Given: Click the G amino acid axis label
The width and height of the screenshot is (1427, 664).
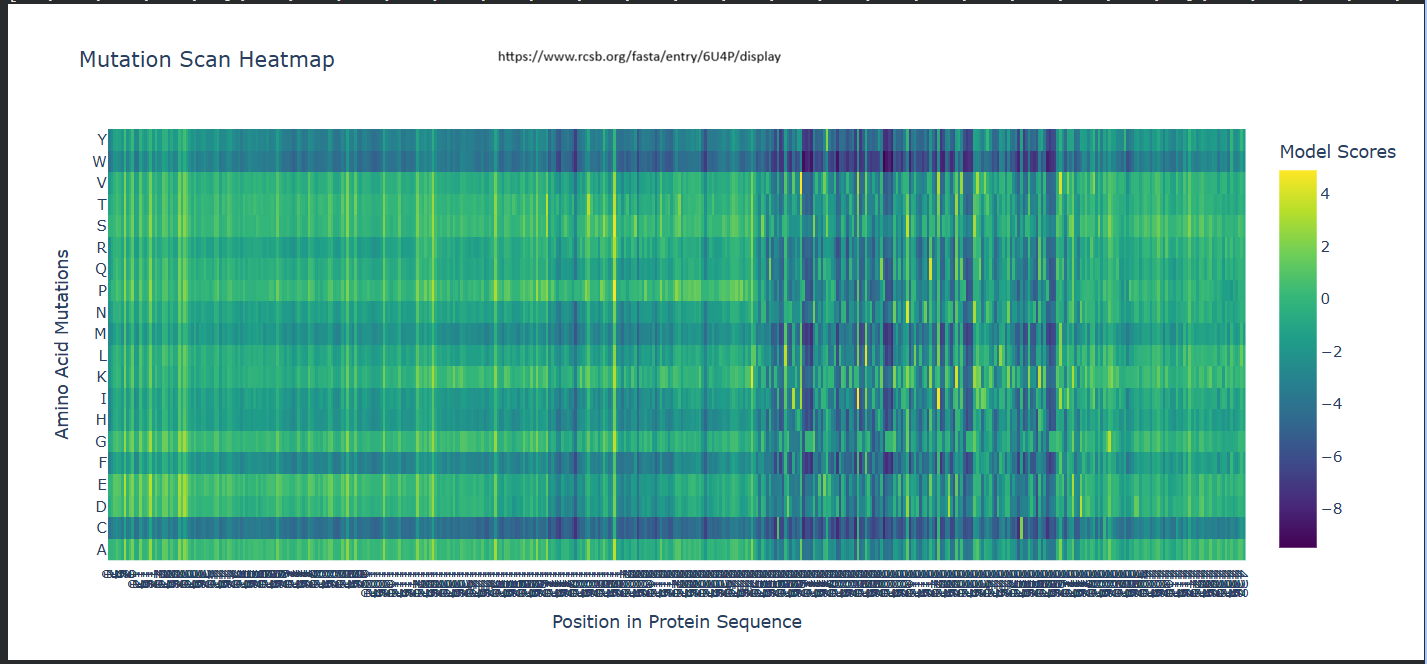Looking at the screenshot, I should tap(100, 441).
